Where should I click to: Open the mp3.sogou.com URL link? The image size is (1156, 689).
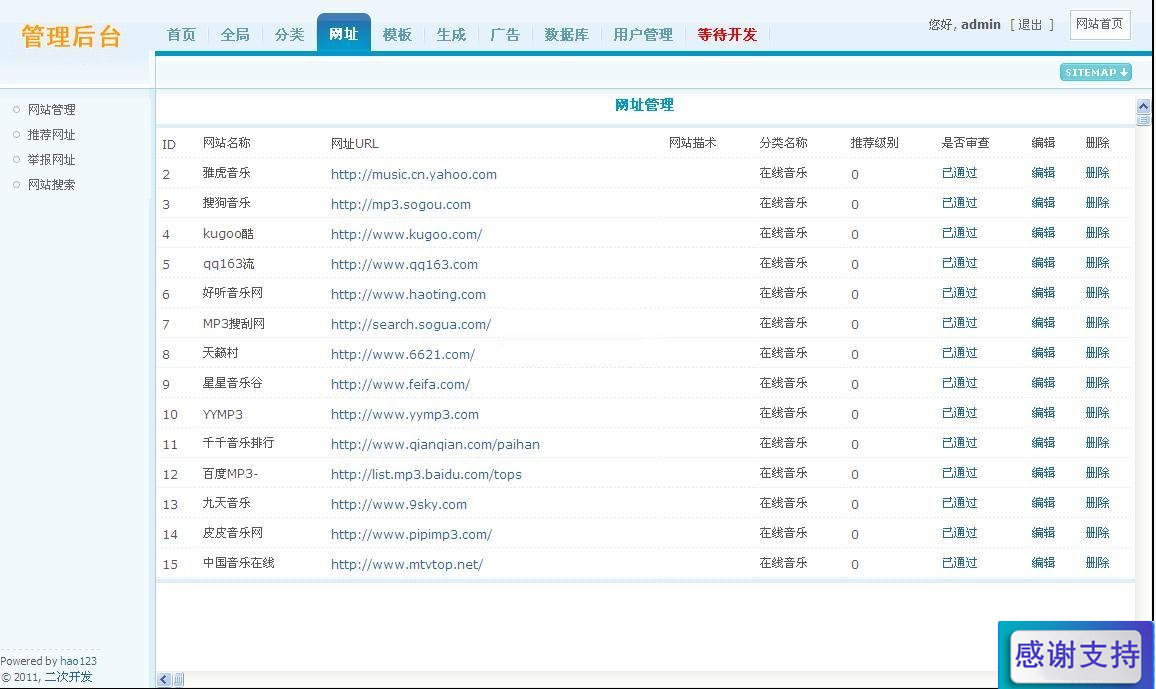coord(400,205)
